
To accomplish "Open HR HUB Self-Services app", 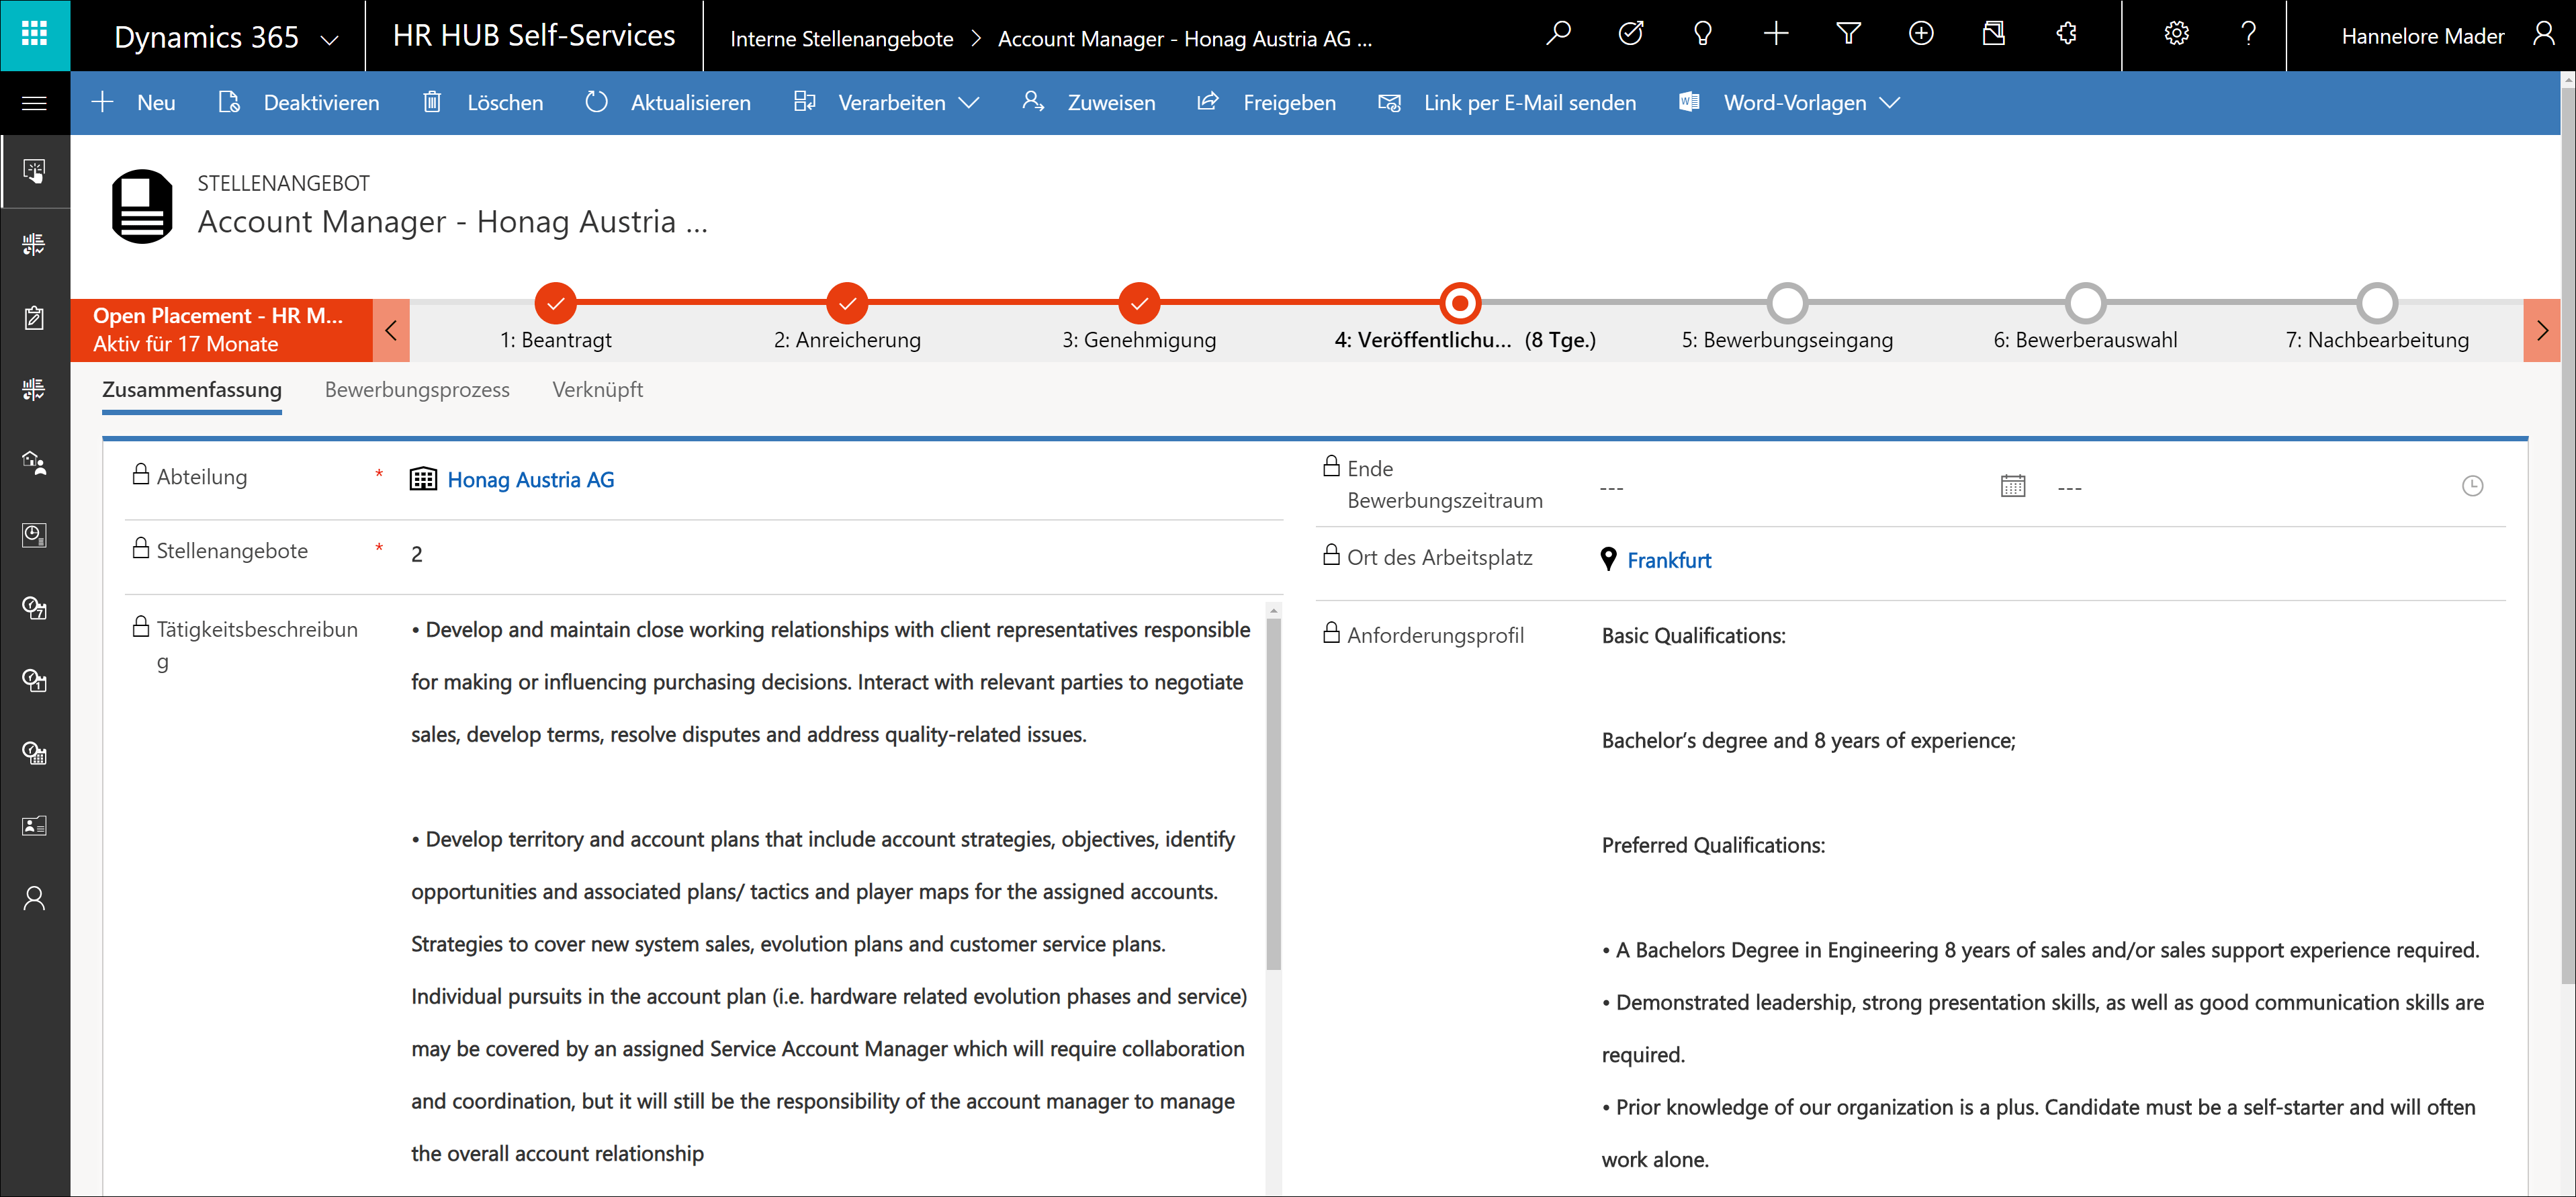I will point(534,36).
